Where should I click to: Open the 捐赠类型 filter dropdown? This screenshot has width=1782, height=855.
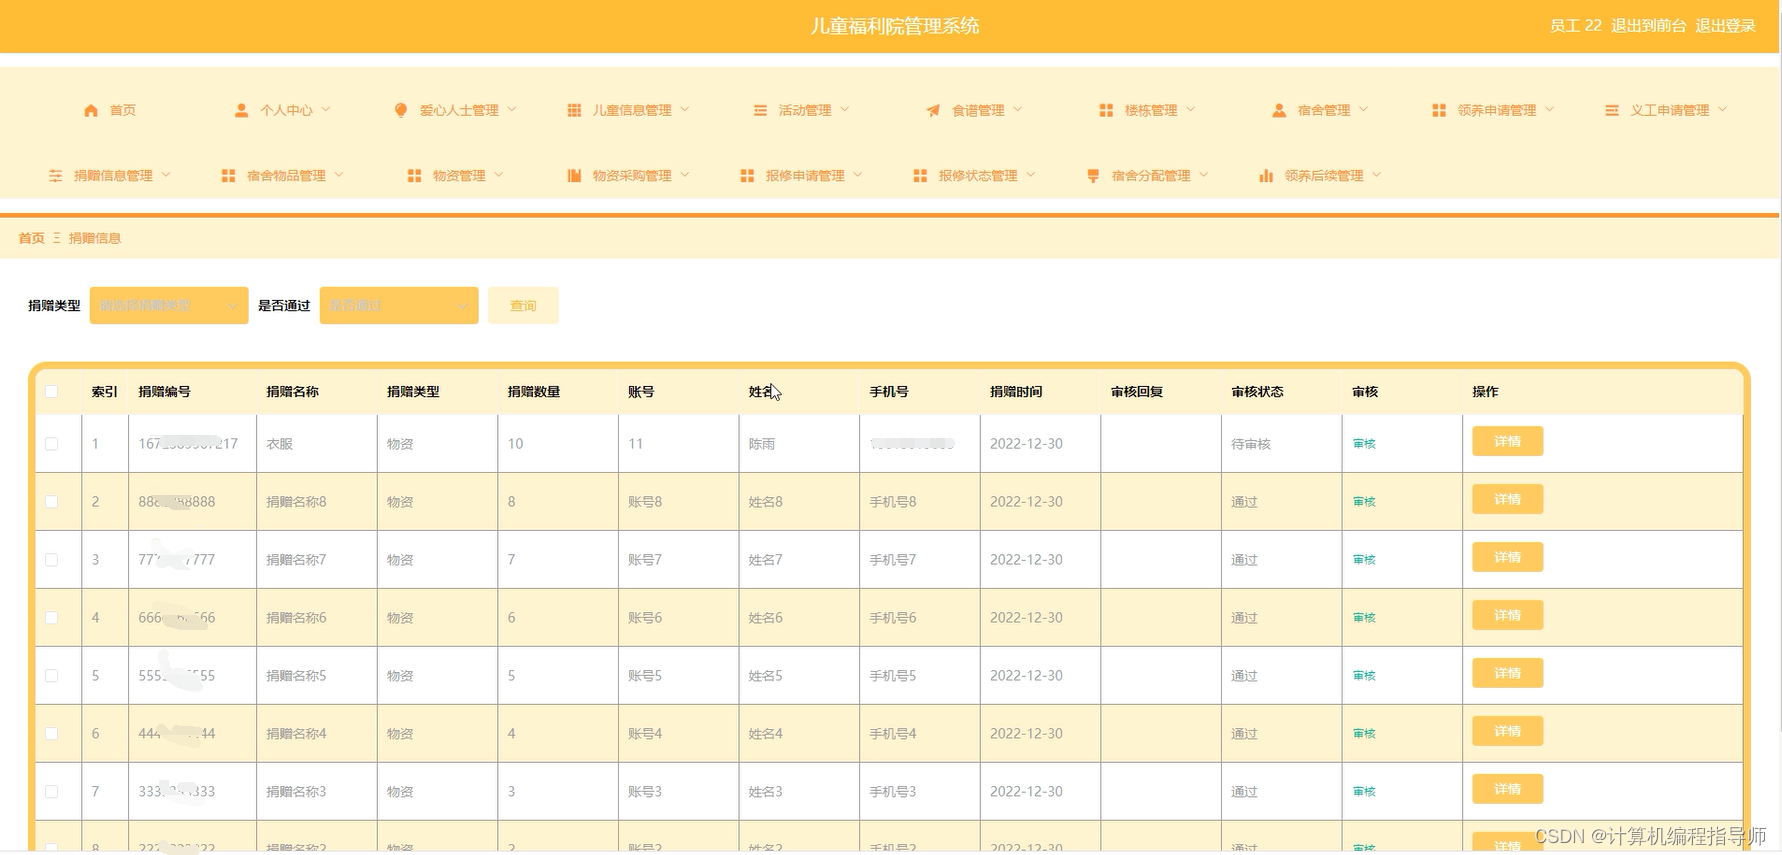pos(169,305)
